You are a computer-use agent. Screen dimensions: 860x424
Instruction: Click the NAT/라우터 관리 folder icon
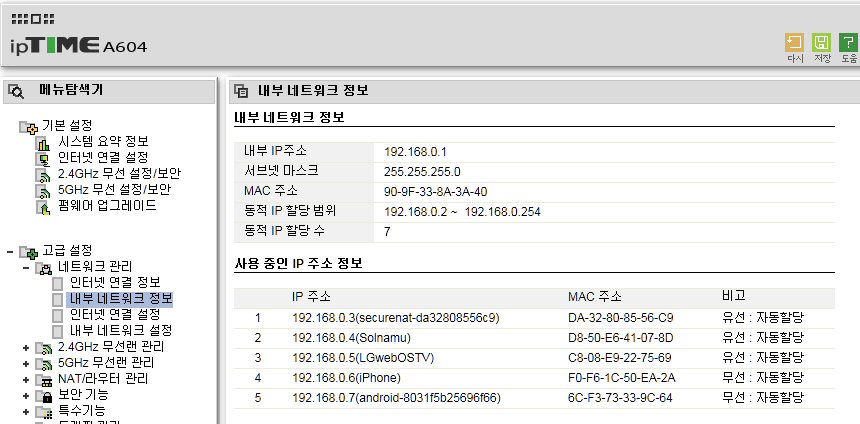click(x=43, y=380)
